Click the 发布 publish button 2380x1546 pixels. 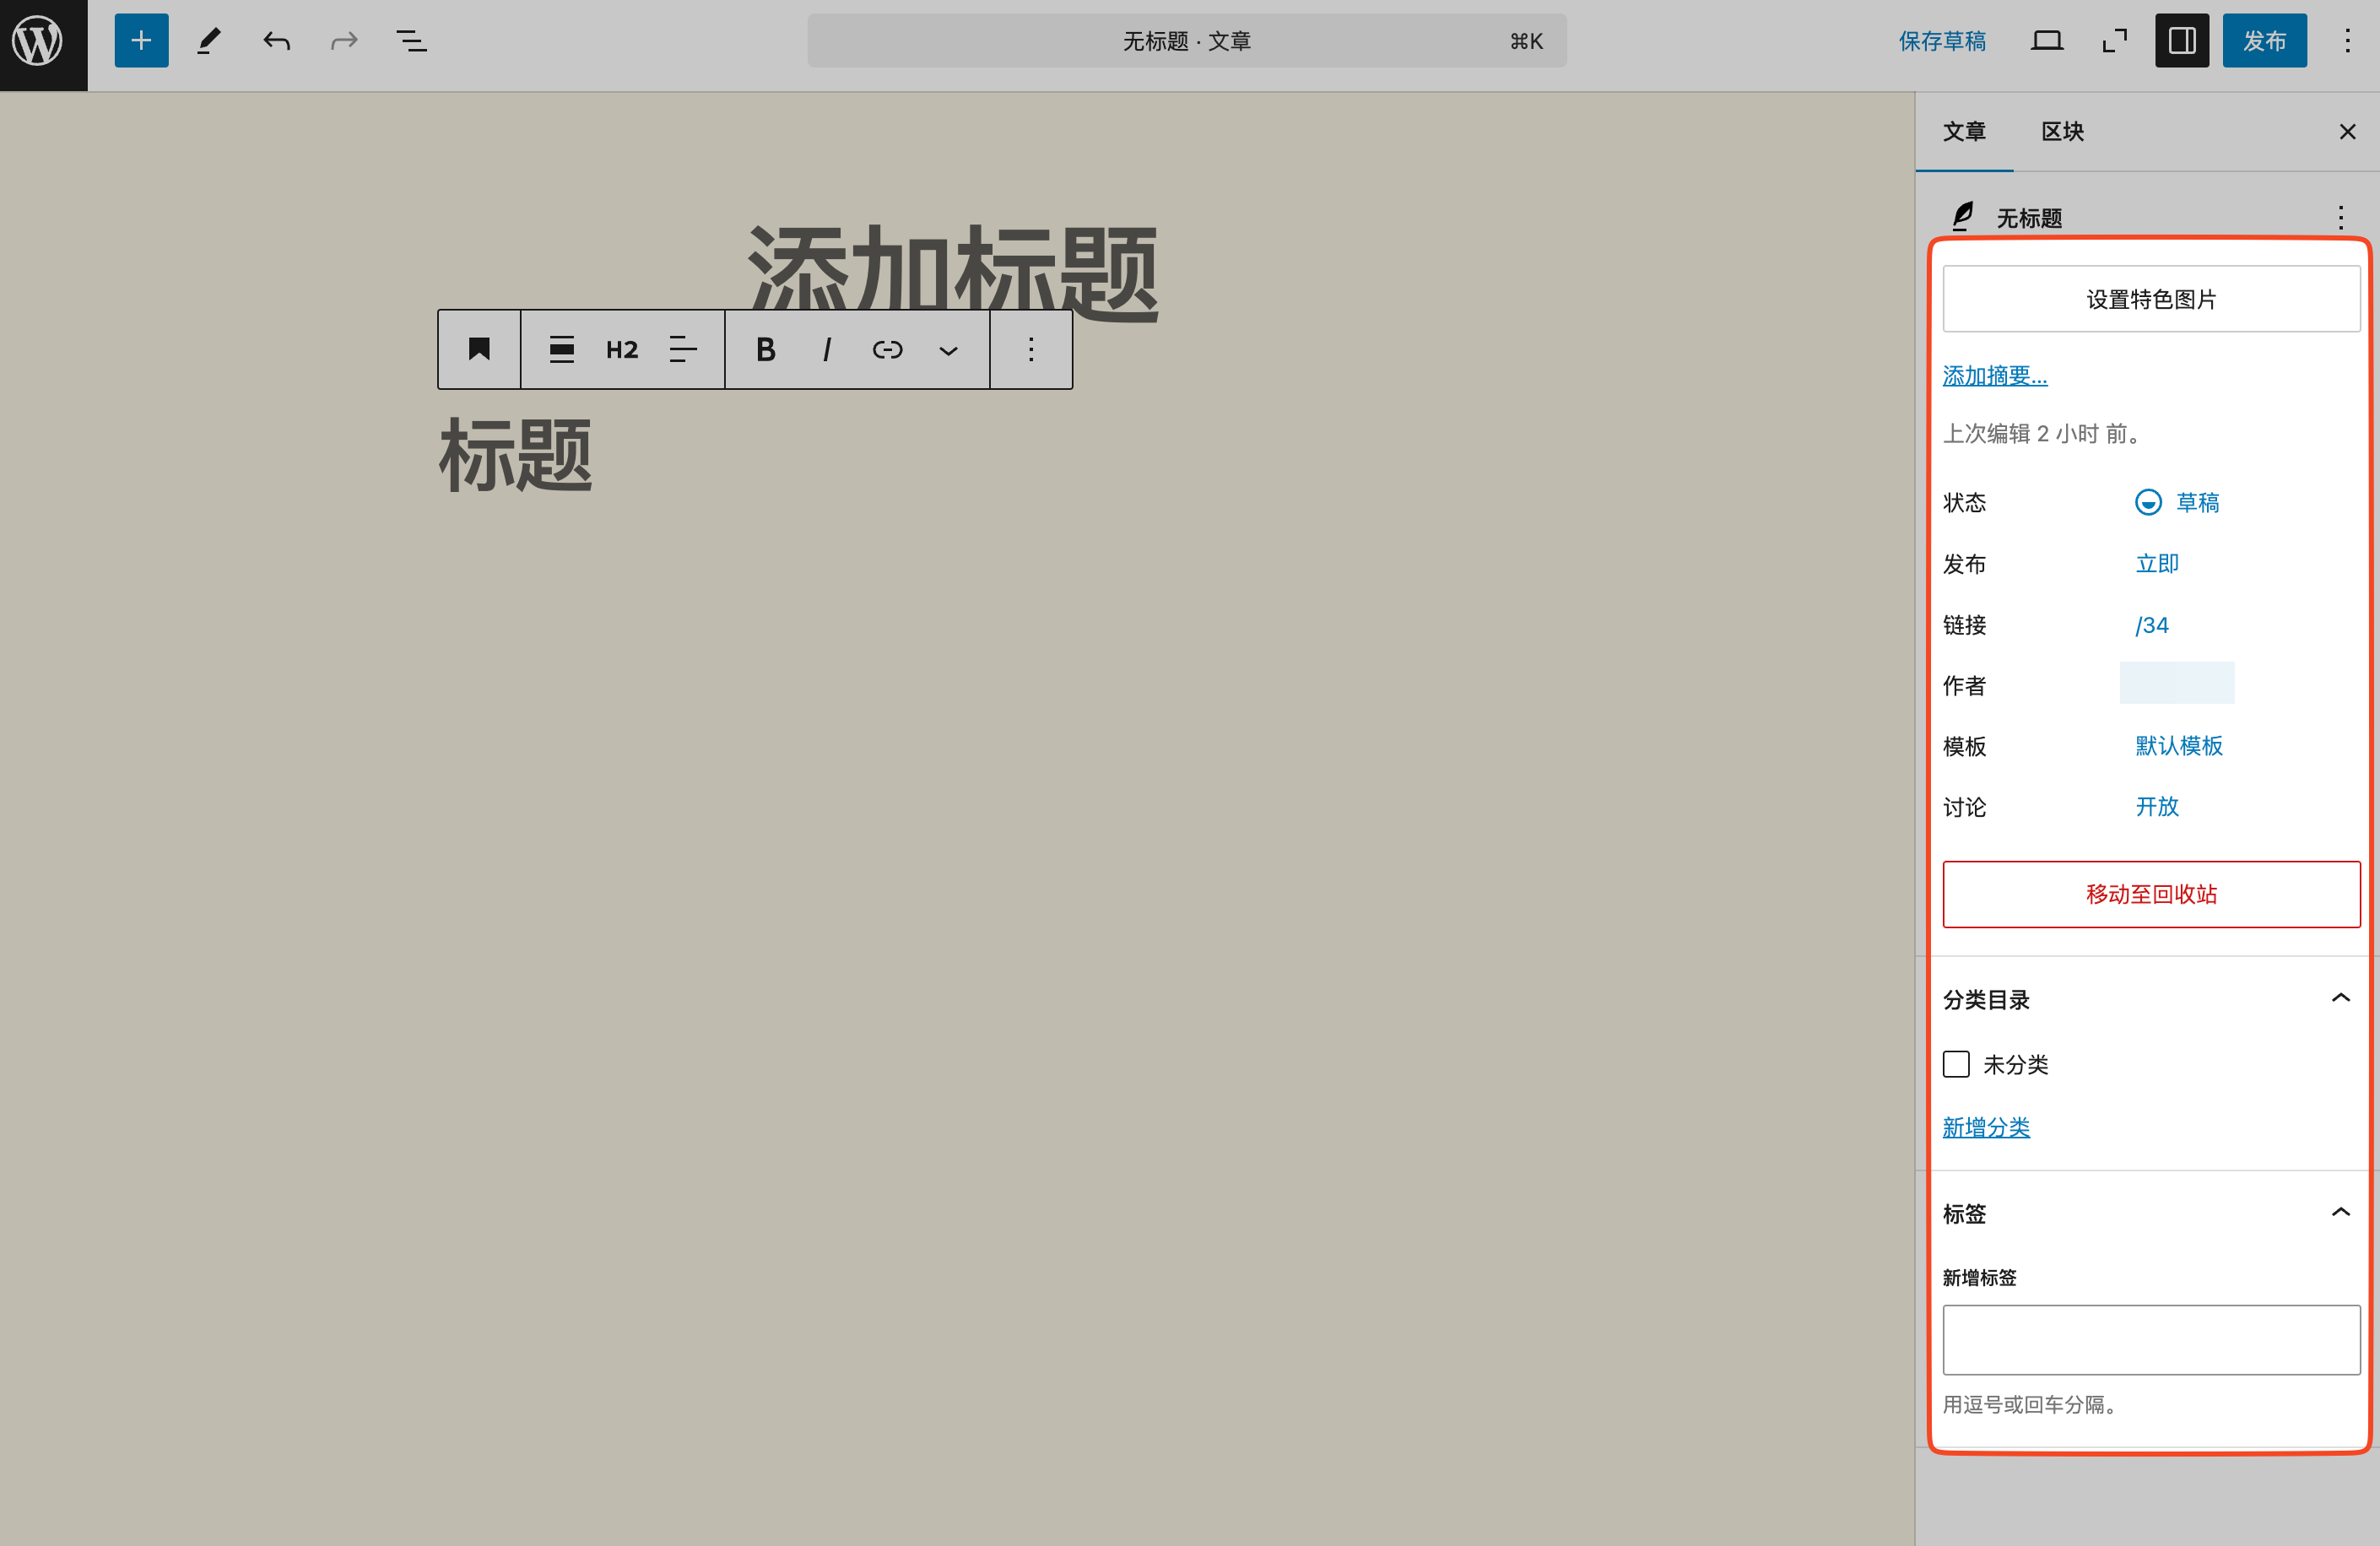click(2264, 41)
